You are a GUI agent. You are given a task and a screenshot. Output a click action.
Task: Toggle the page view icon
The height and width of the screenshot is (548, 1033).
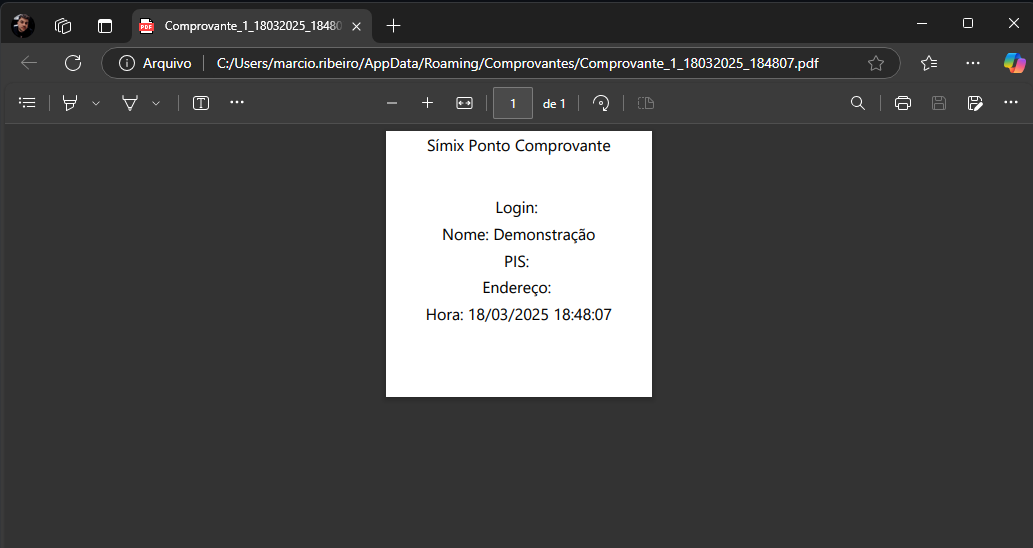click(x=646, y=103)
